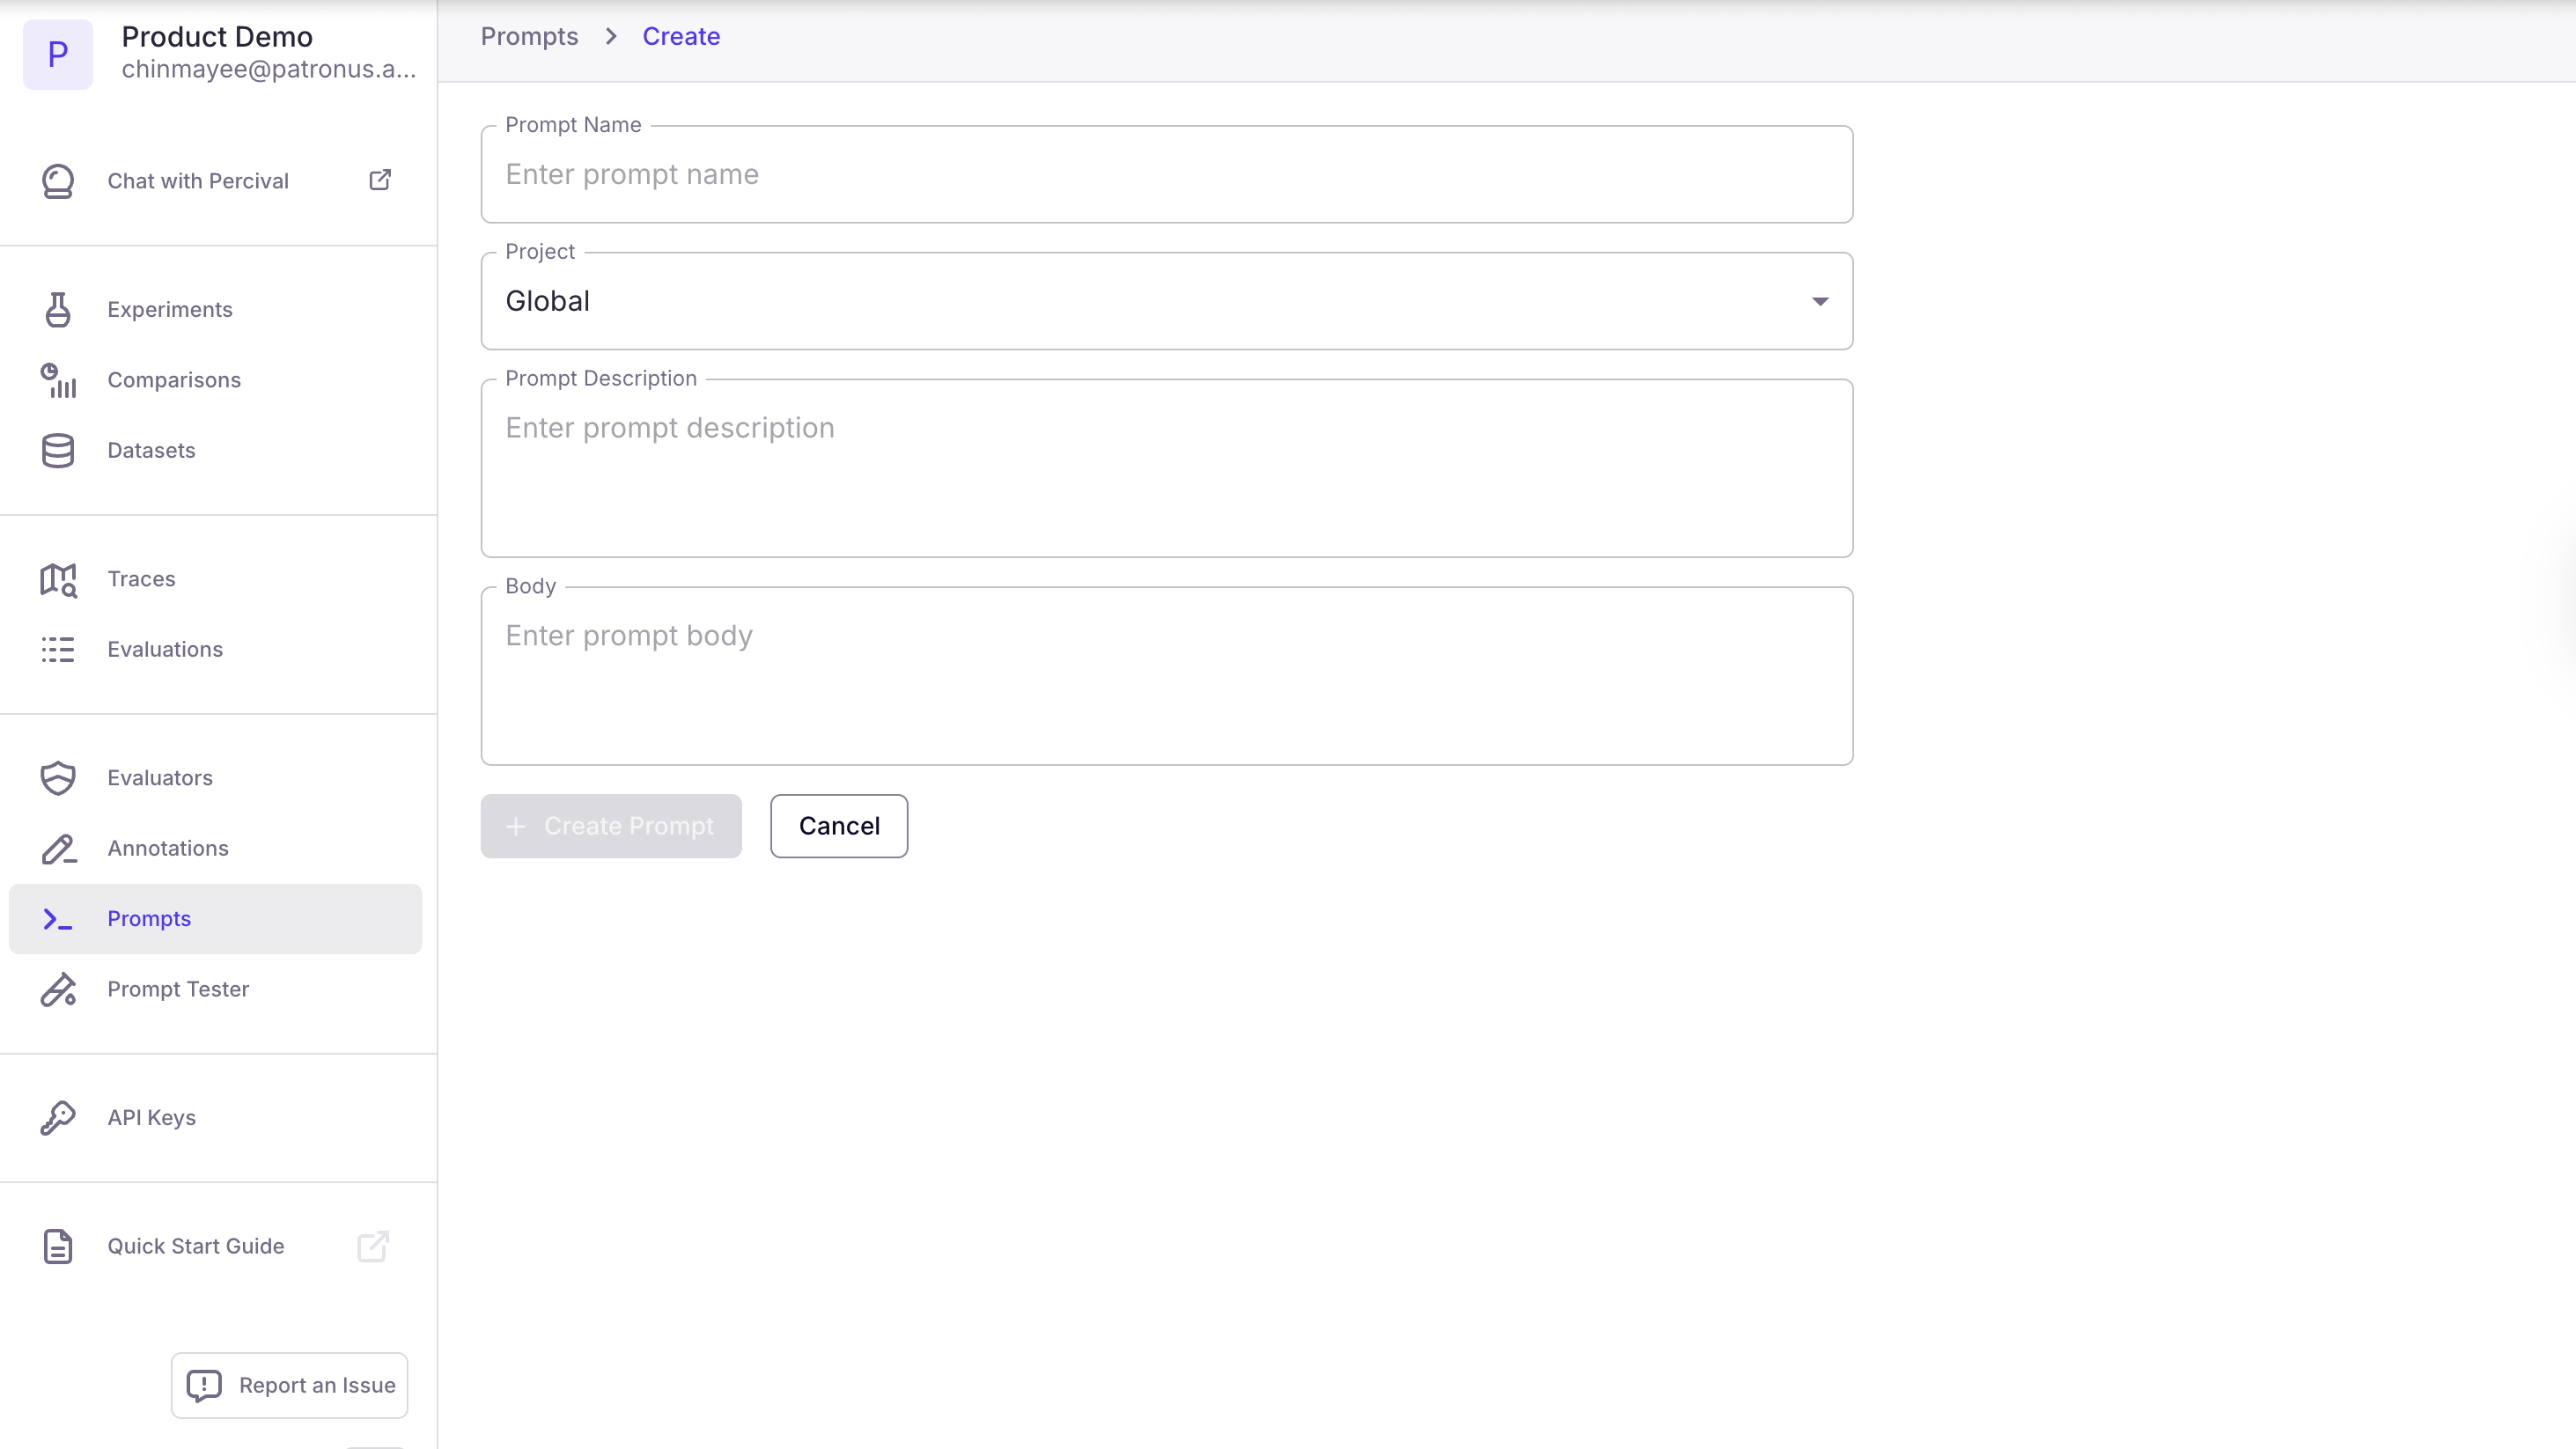
Task: Click the Traces map icon
Action: pos(58,579)
